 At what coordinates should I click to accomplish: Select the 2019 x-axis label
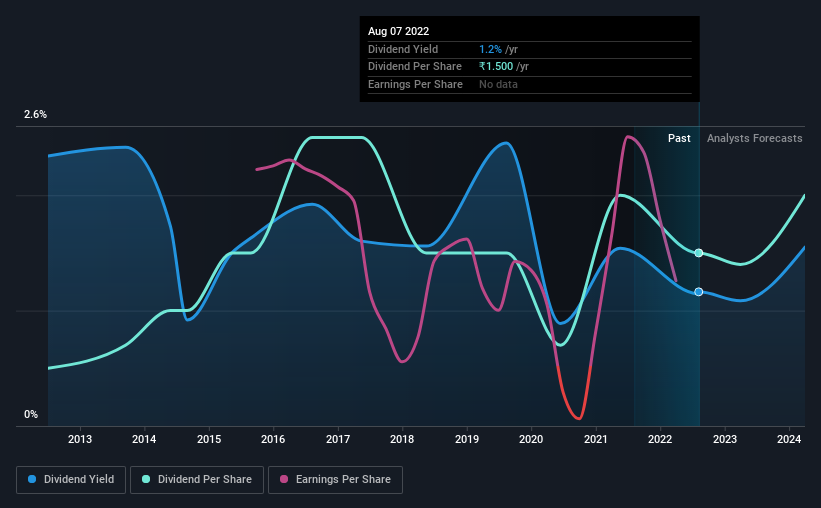click(467, 439)
